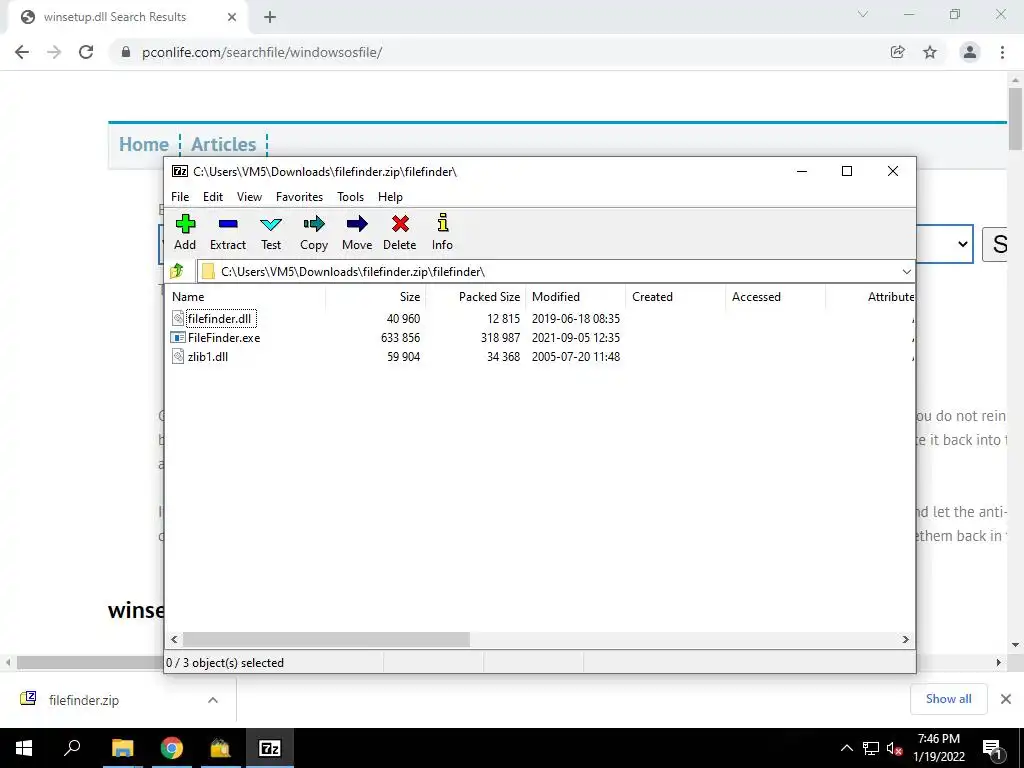Follow the Articles link on the webpage
Screen dimensions: 1024x768
[223, 144]
